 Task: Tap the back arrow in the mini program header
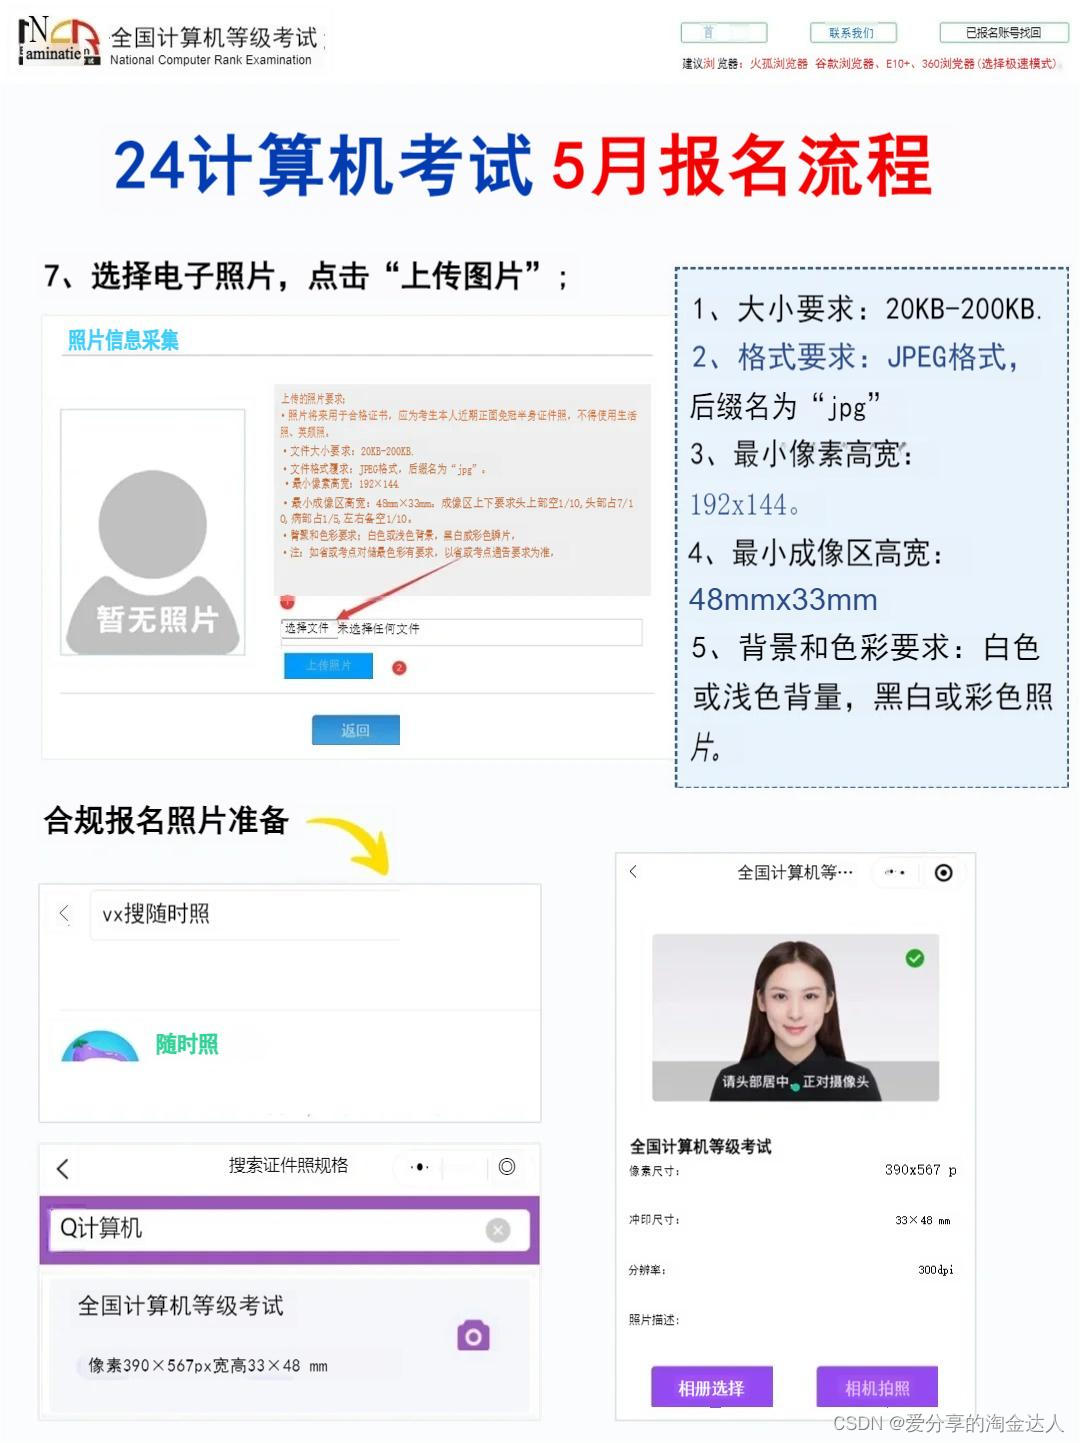pos(633,872)
